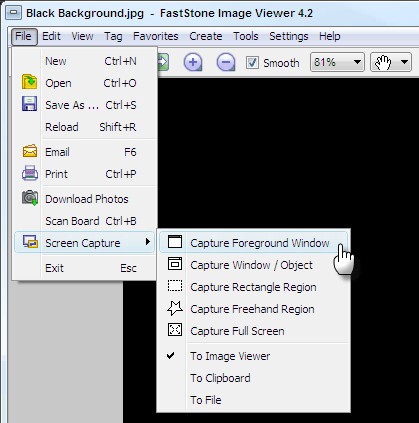Click the Capture Window / Object label
The image size is (419, 423).
pos(251,265)
